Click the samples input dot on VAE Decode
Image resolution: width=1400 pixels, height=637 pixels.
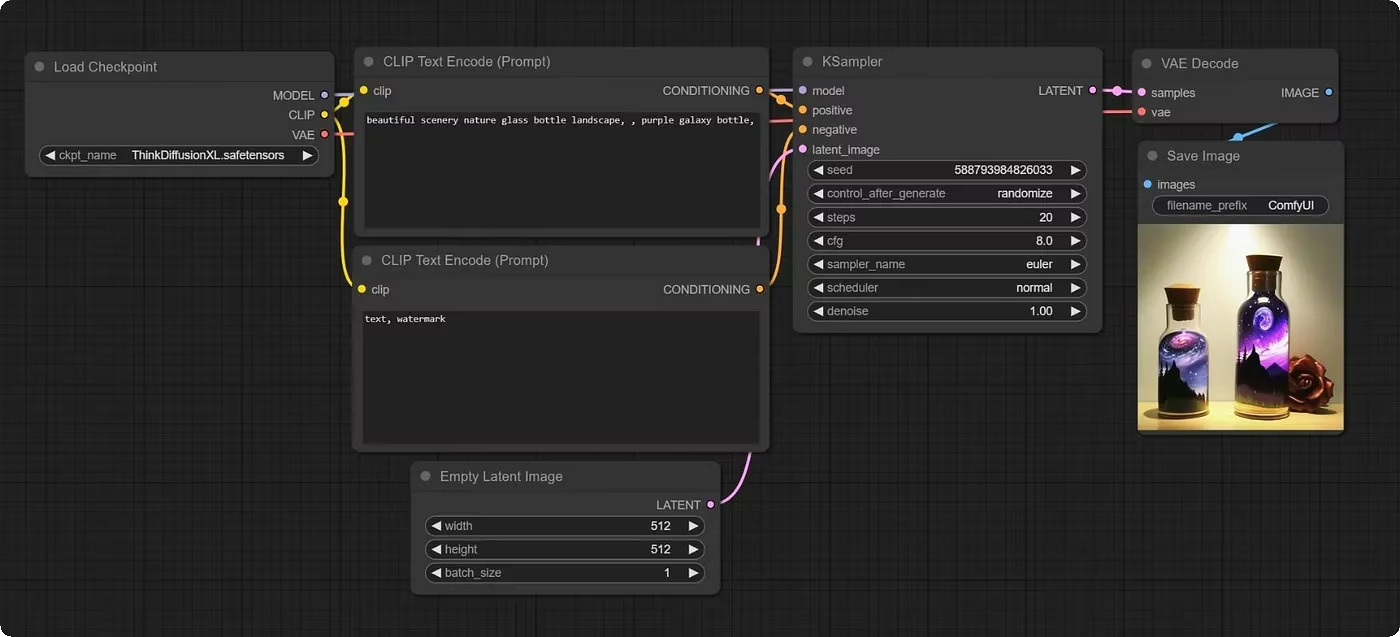pos(1142,92)
